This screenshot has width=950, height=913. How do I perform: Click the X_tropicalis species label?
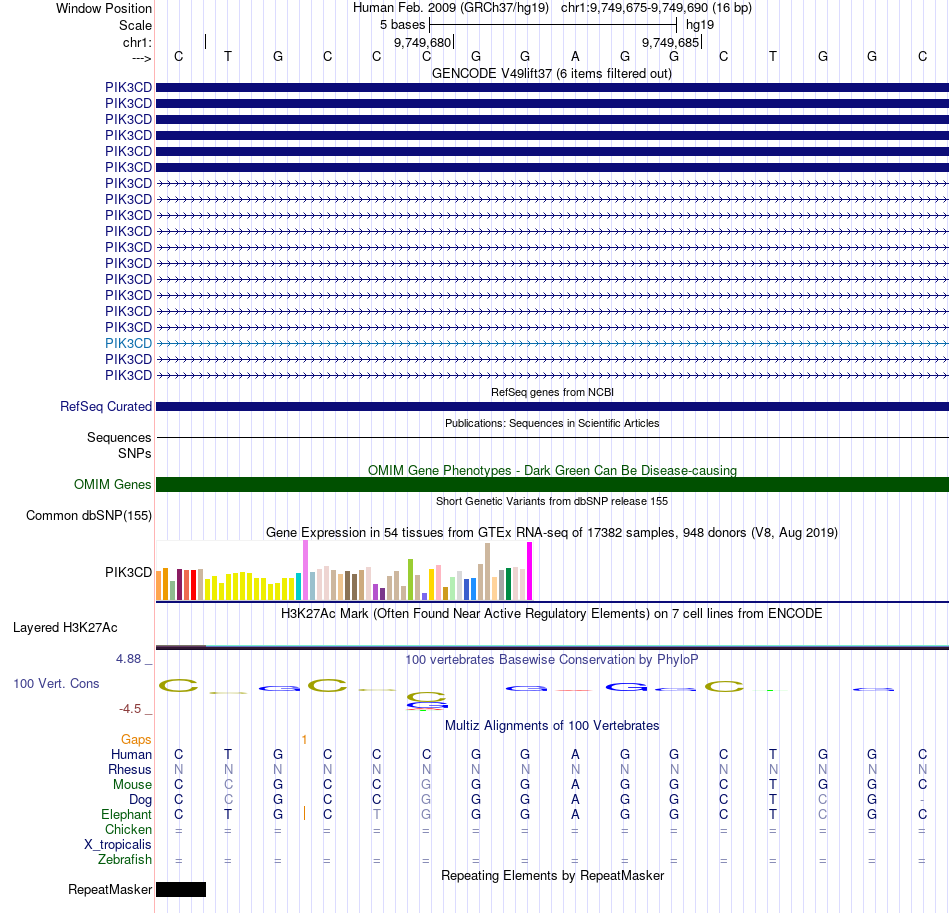(x=118, y=845)
